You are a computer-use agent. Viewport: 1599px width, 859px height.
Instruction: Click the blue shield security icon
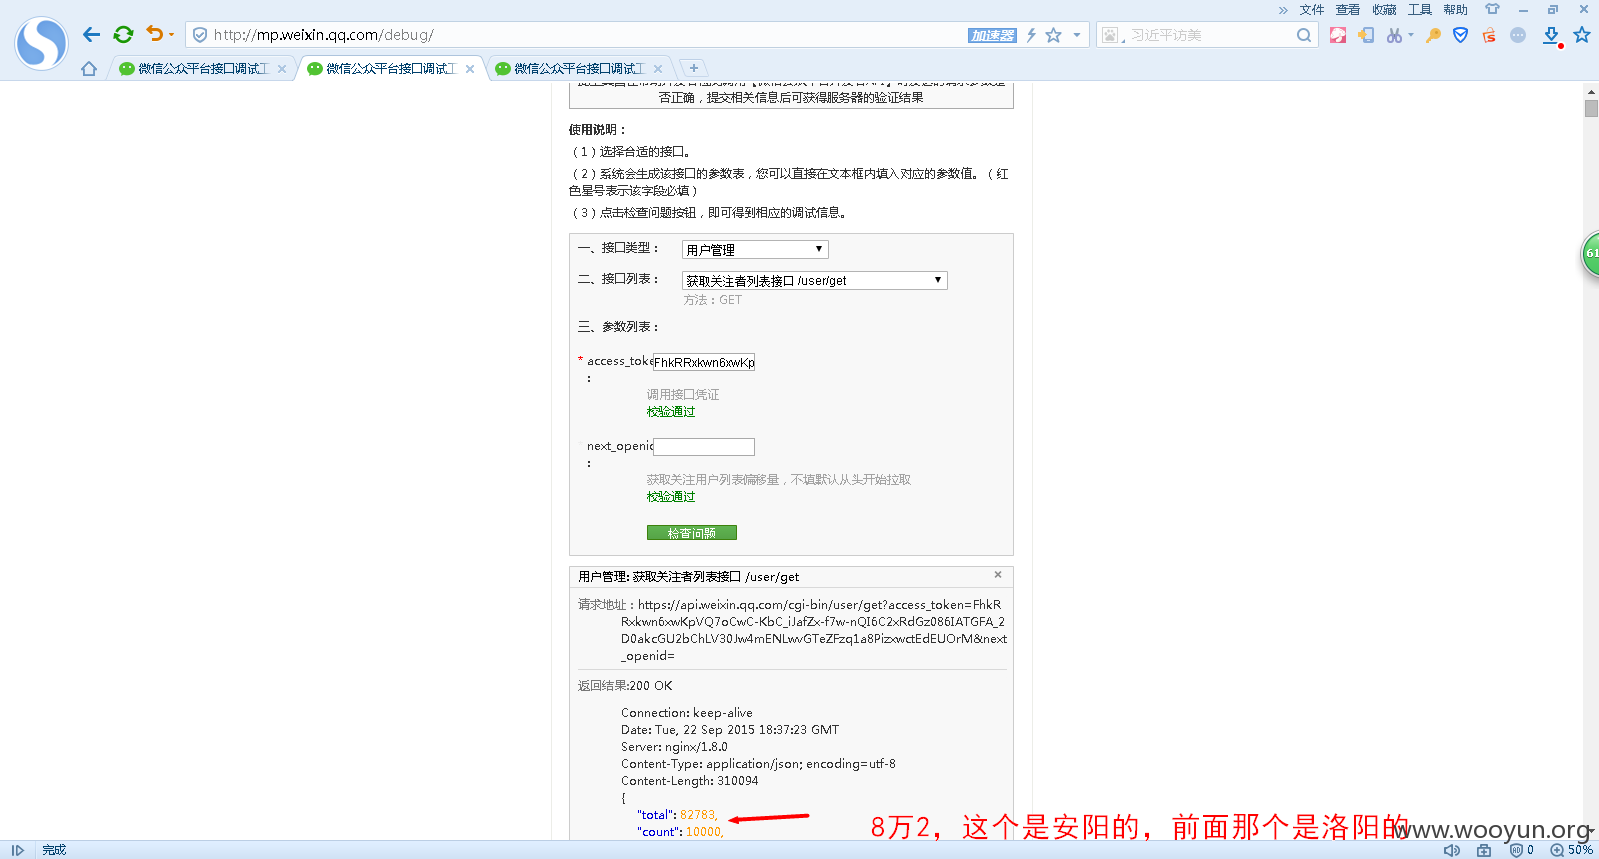coord(1461,35)
